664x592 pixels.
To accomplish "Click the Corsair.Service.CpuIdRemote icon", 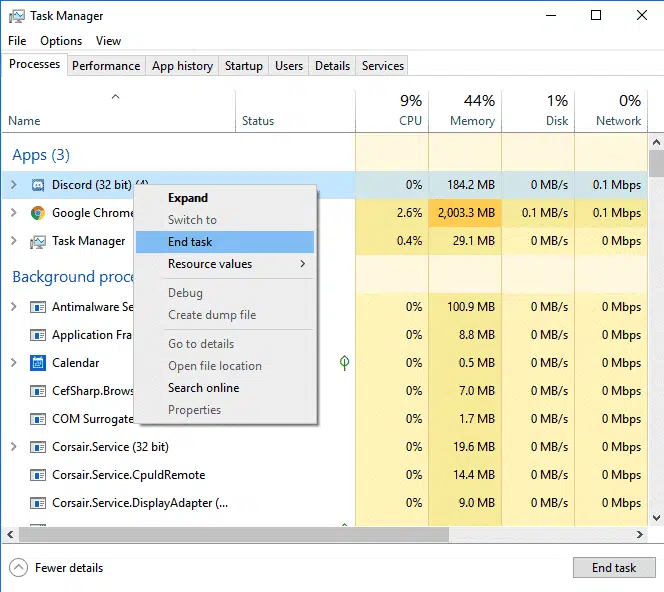I will coord(38,475).
